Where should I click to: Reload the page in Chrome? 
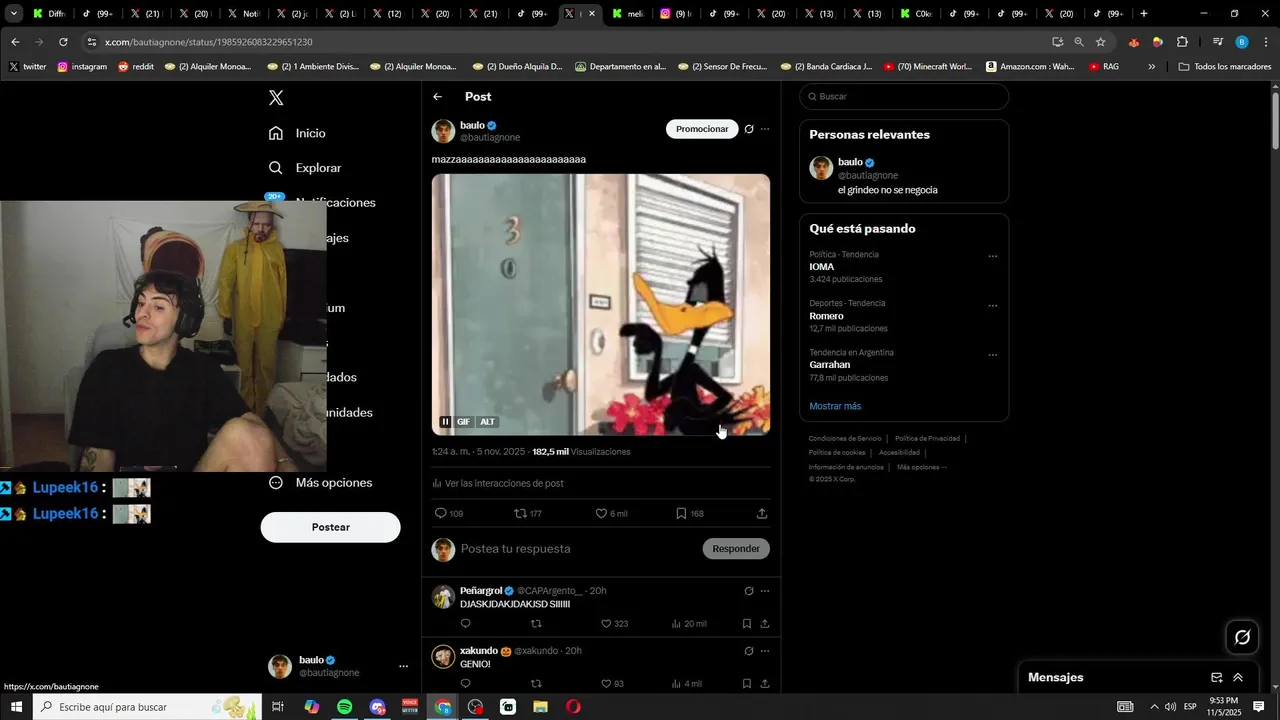63,42
